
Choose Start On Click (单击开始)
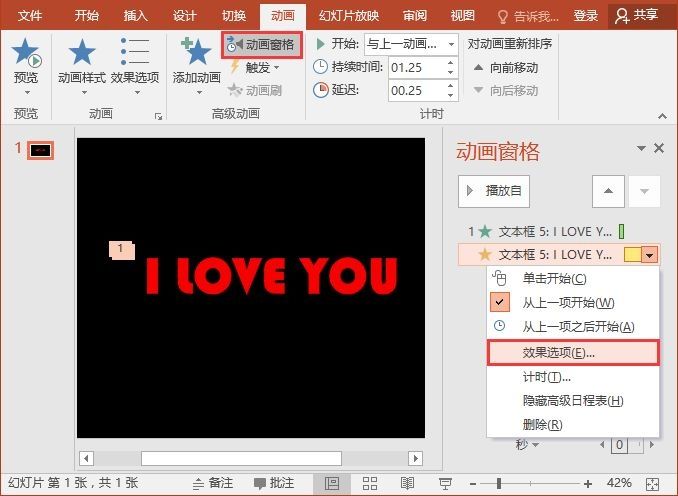pos(573,278)
